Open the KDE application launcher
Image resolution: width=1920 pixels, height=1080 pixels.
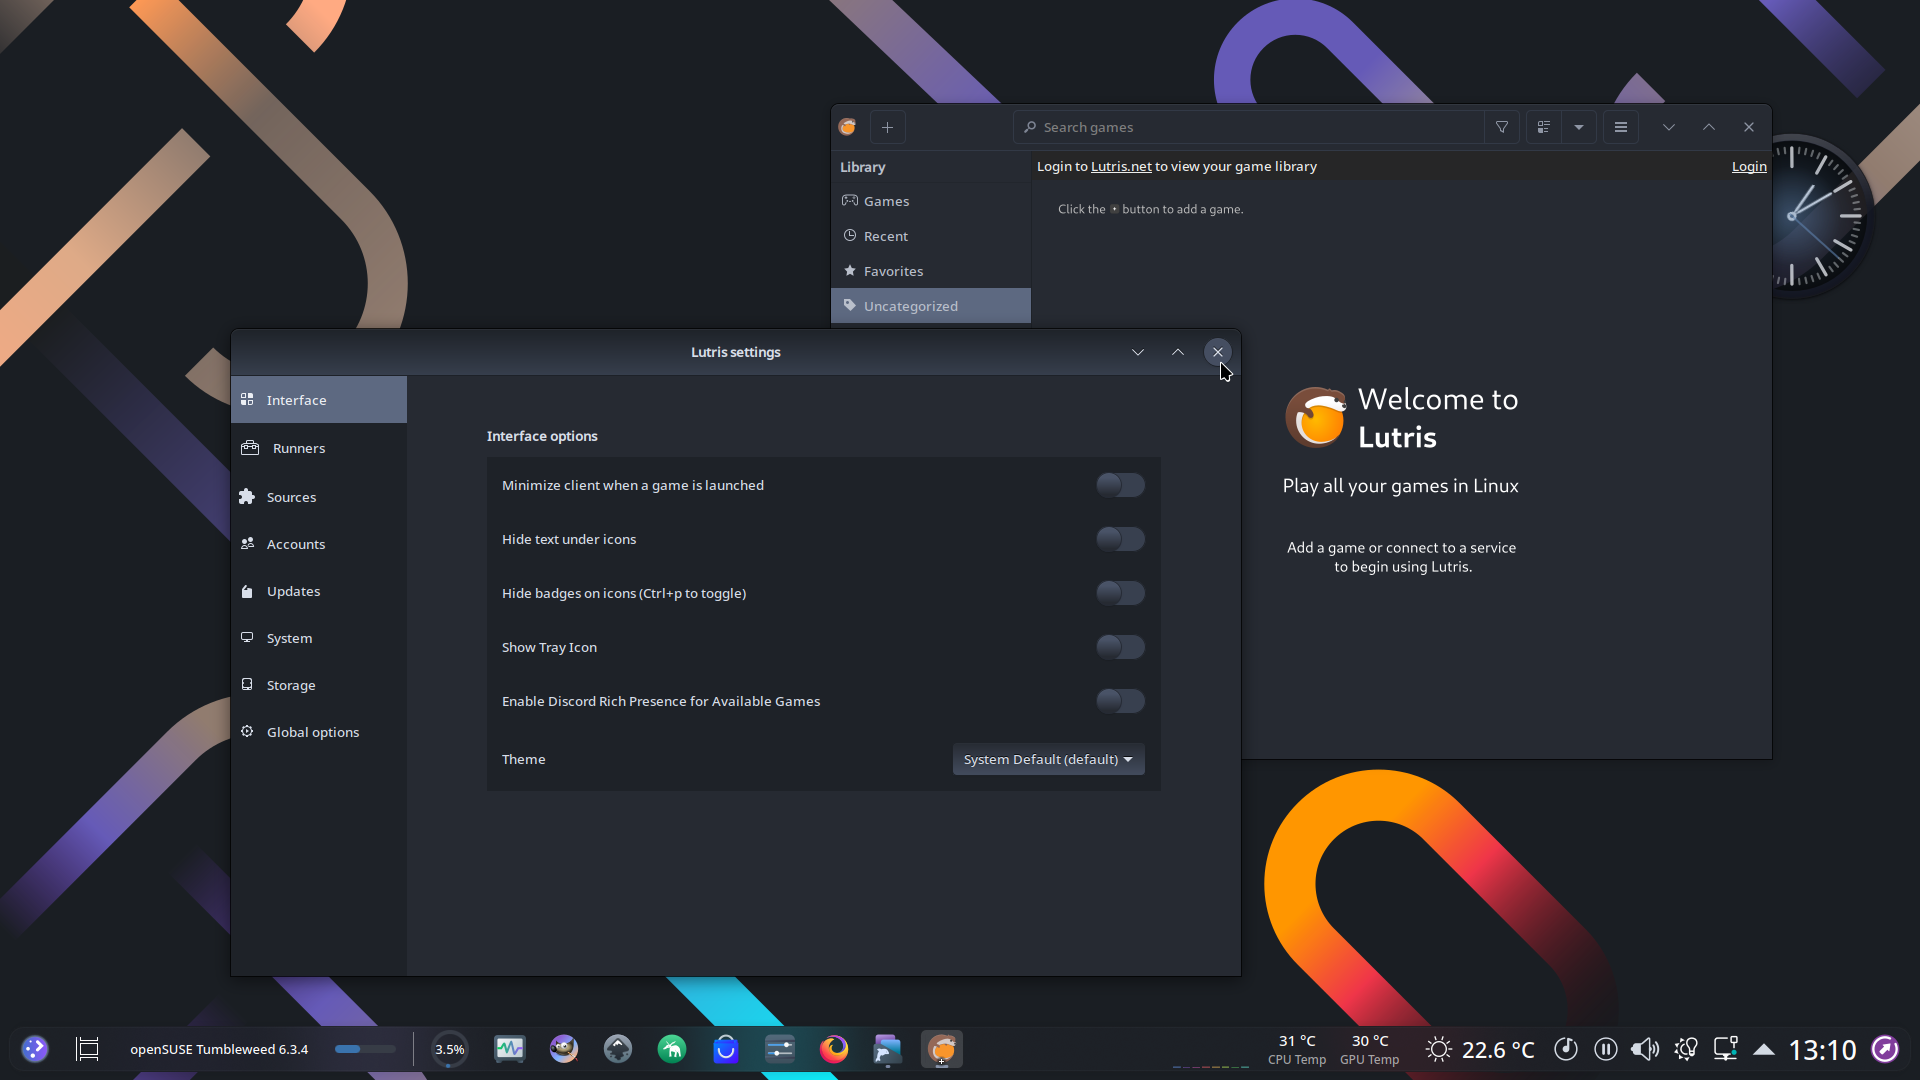(35, 1049)
